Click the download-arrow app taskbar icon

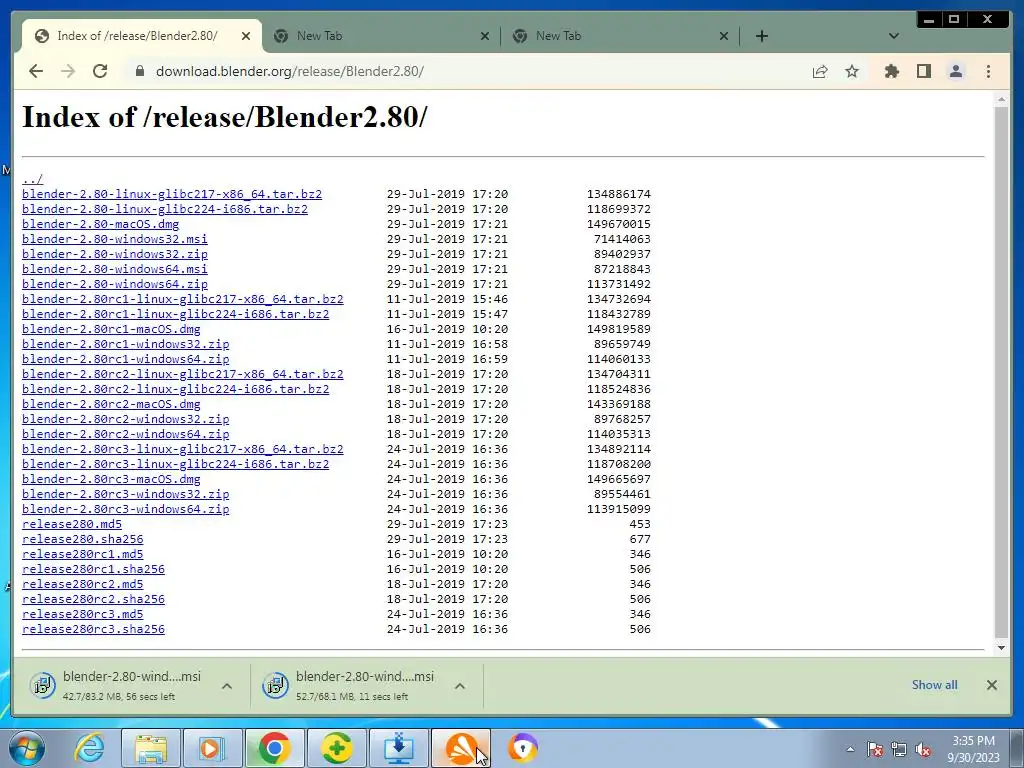pos(398,748)
